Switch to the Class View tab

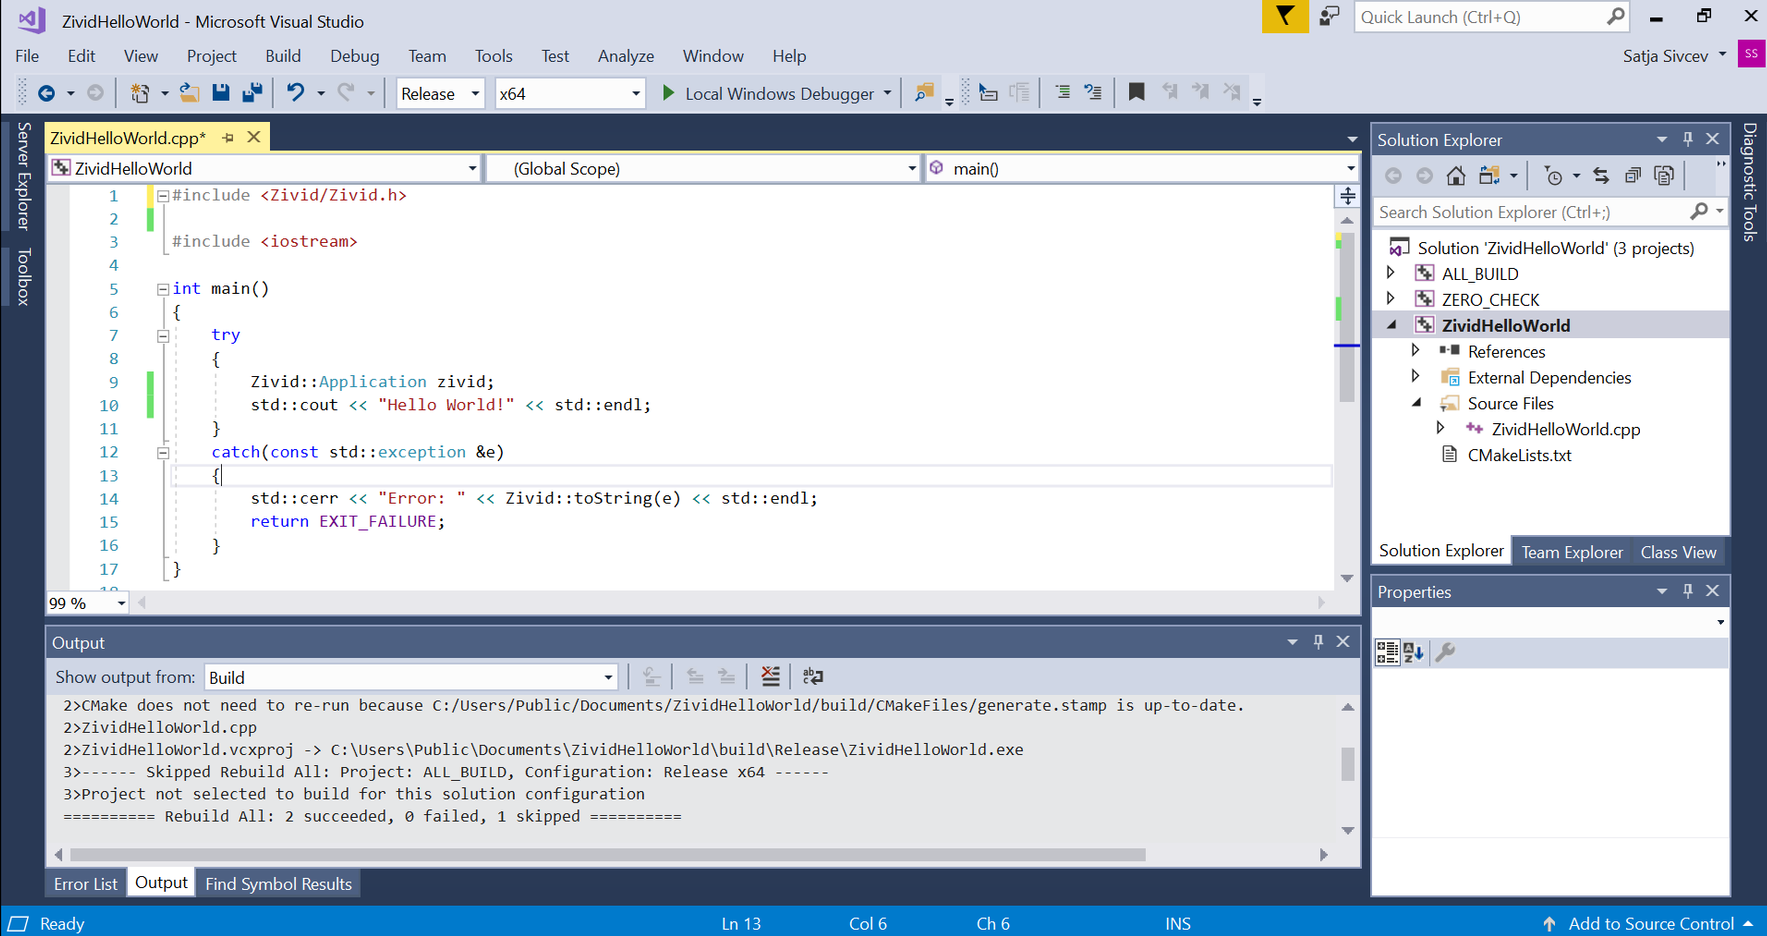coord(1678,552)
